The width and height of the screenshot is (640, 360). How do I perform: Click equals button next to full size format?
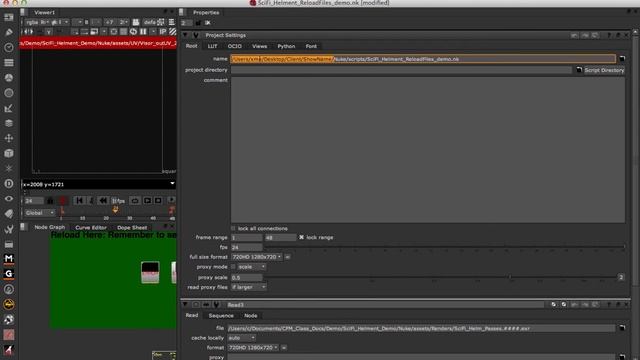(x=287, y=257)
